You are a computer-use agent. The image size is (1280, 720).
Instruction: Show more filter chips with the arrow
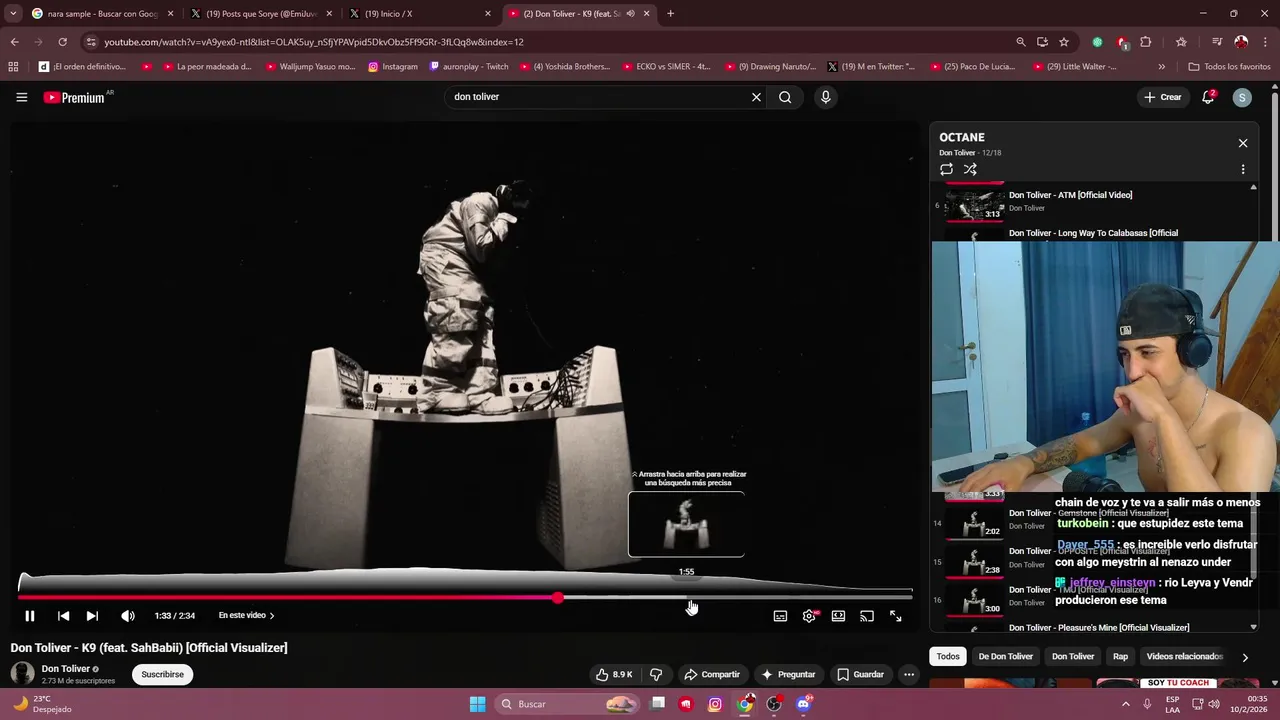tap(1245, 657)
